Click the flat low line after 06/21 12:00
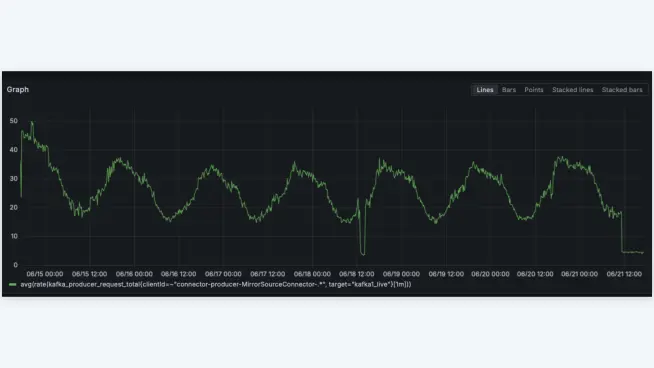 coord(632,252)
